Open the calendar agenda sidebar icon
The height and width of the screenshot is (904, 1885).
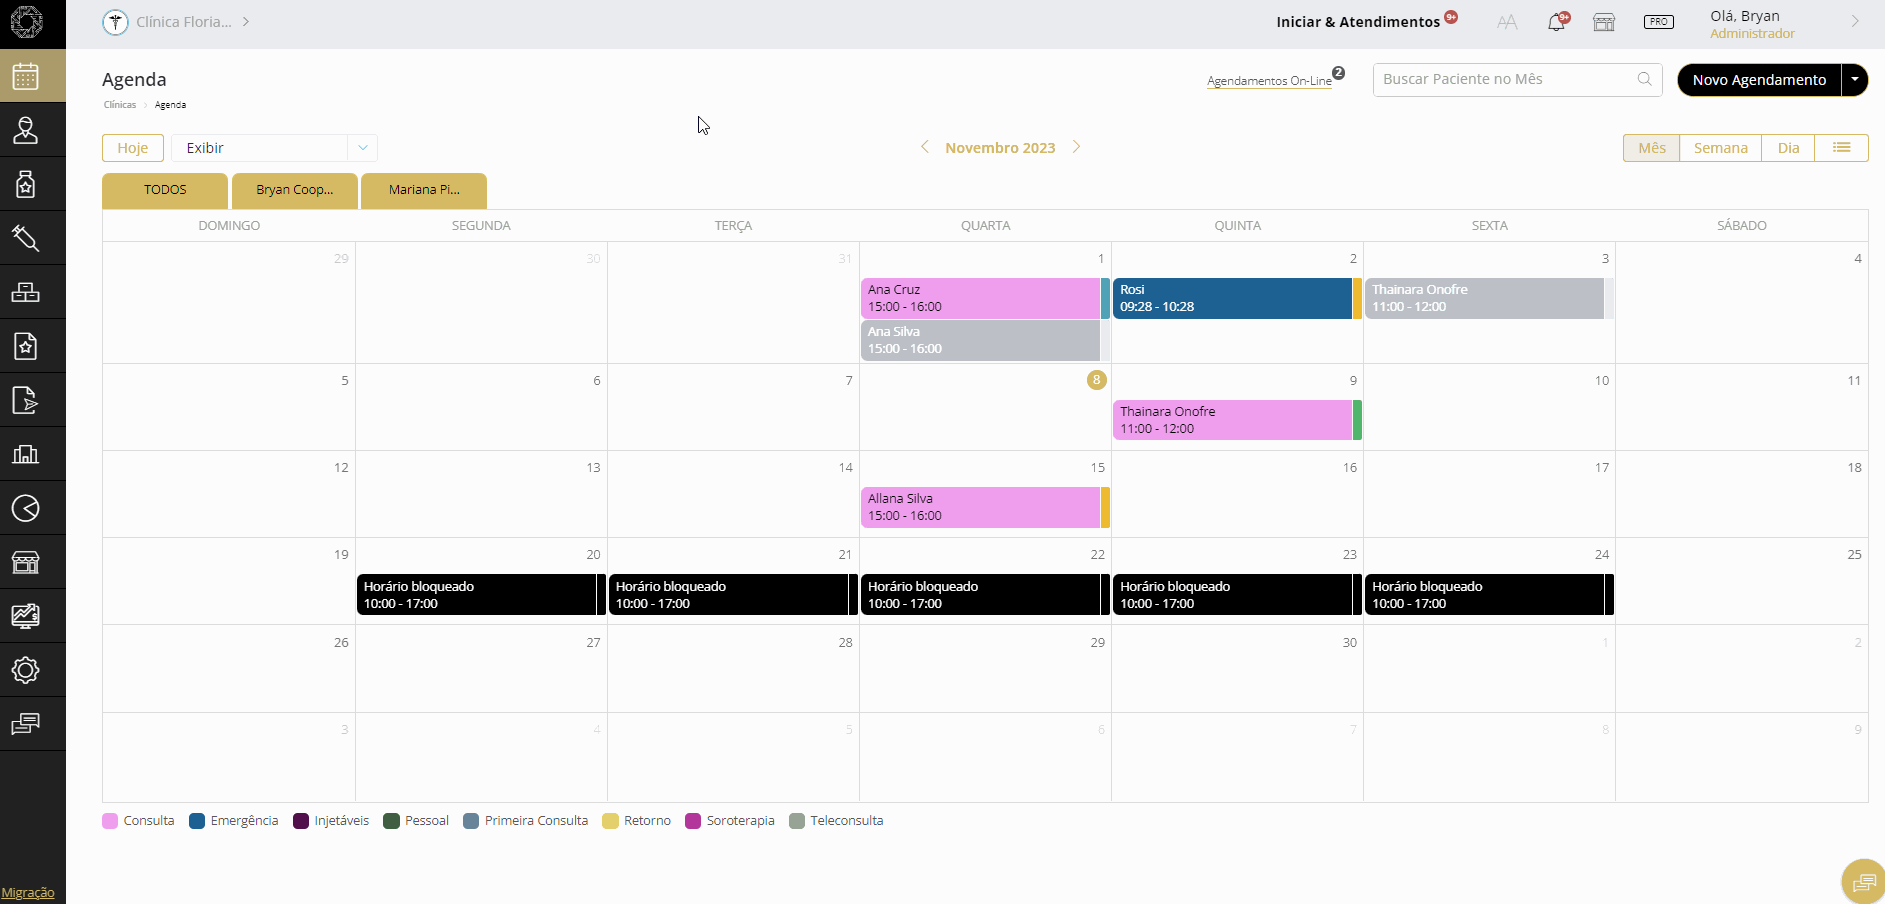pos(26,76)
